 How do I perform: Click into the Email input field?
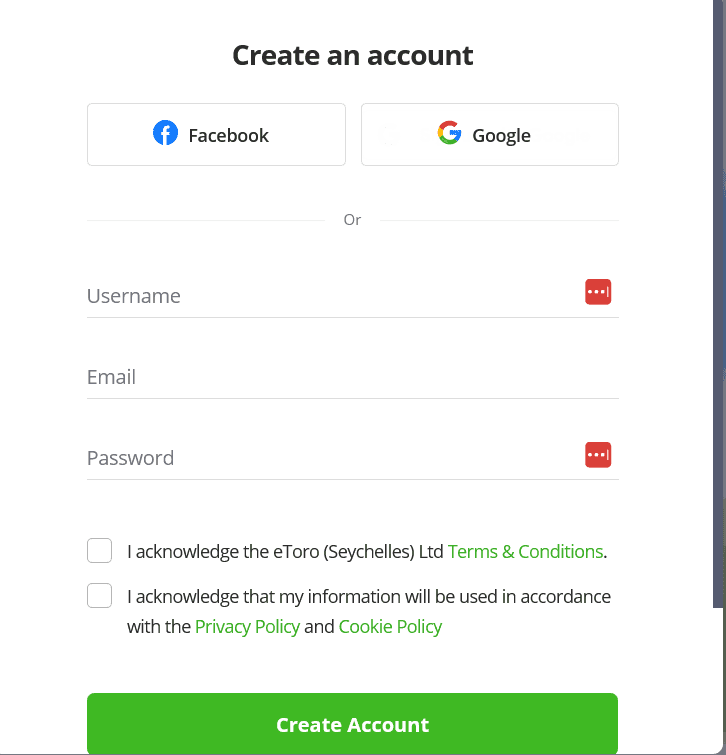350,377
